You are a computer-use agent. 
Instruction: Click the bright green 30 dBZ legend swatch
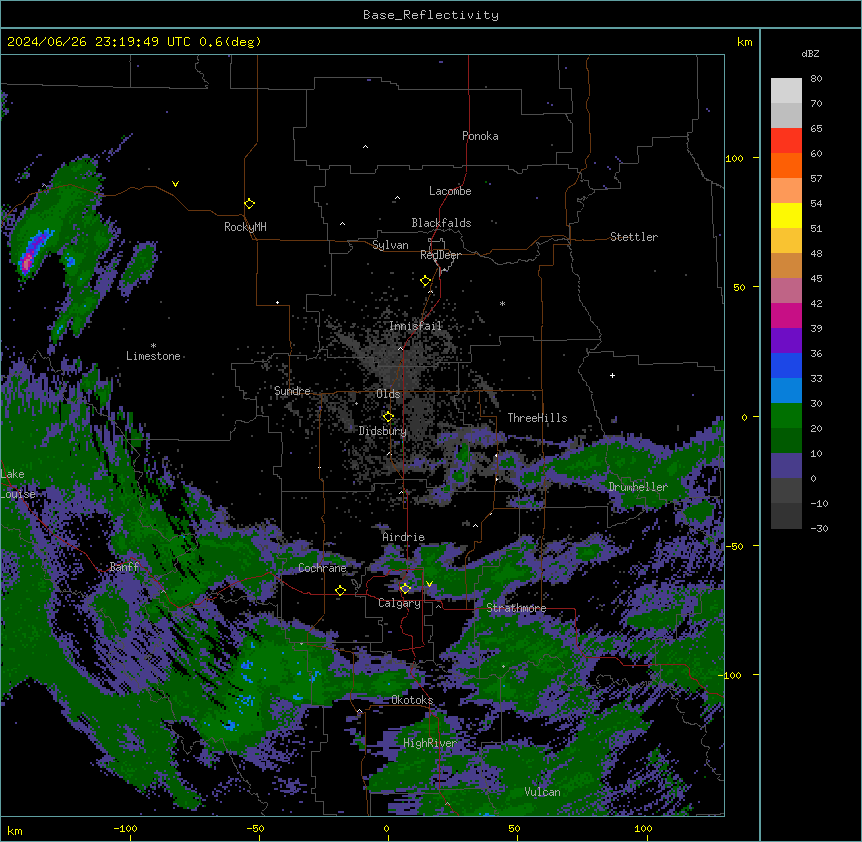coord(786,416)
